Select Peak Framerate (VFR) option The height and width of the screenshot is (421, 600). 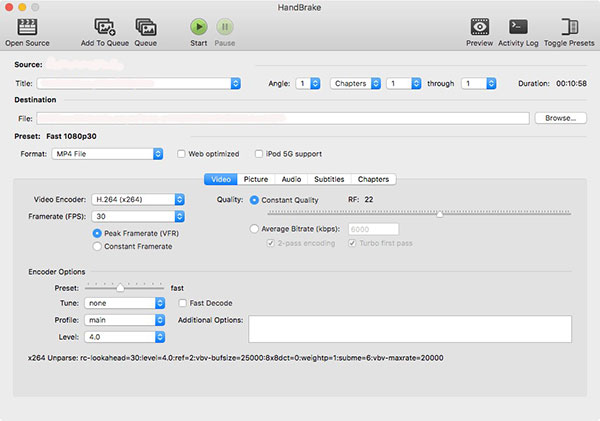click(x=97, y=233)
